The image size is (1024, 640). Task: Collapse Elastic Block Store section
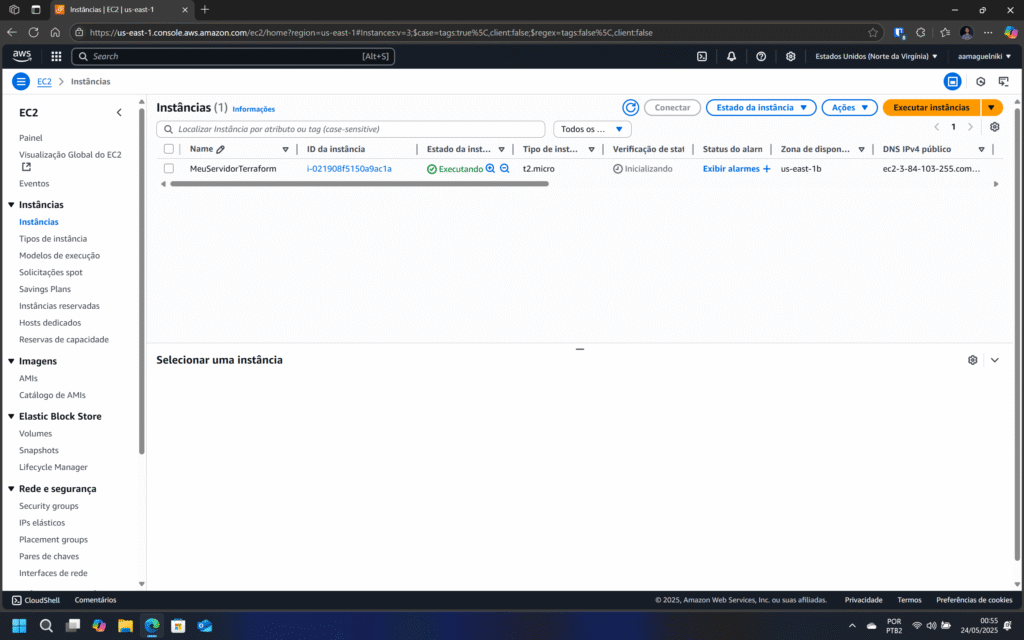click(11, 417)
